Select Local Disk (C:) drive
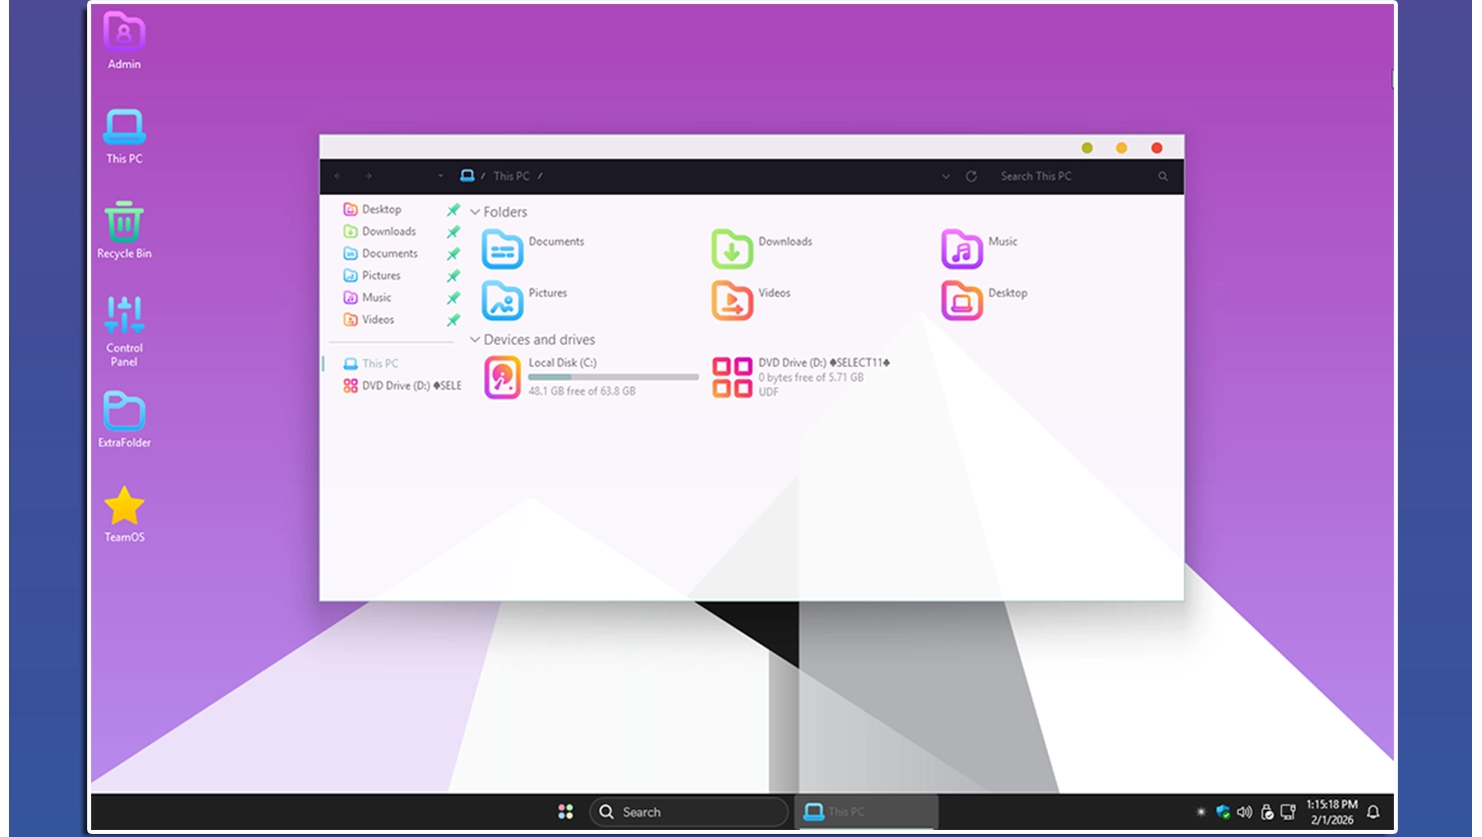Screen dimensions: 1482x837 coord(503,378)
